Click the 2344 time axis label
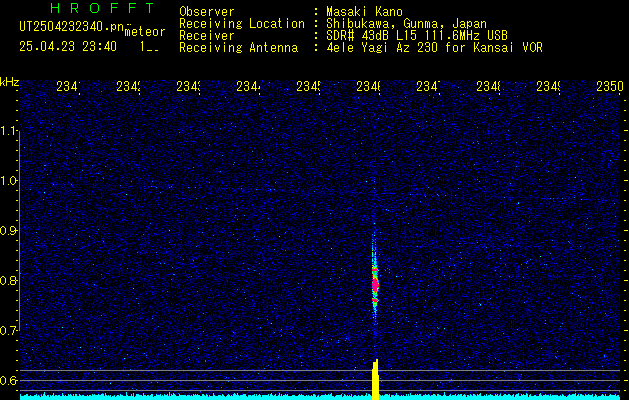Image resolution: width=629 pixels, height=400 pixels. (248, 86)
